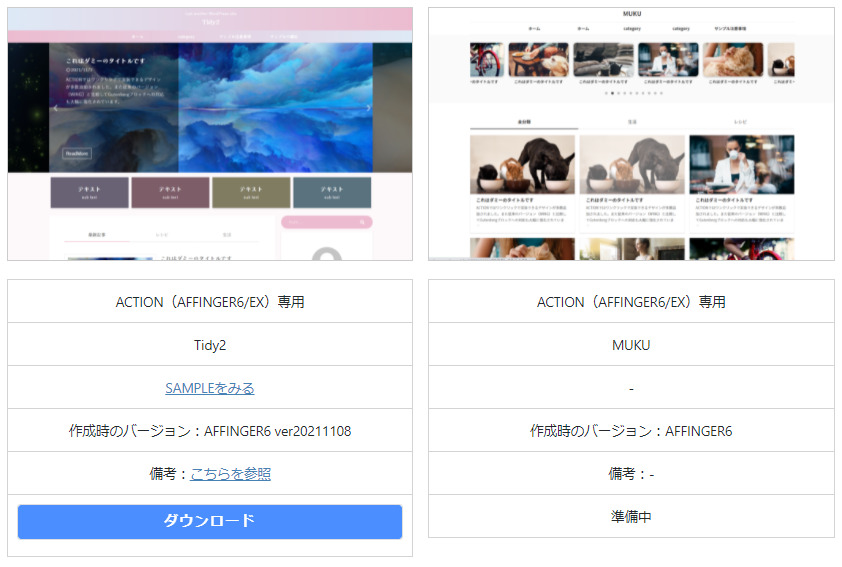This screenshot has height=567, width=842.
Task: Click the ReadMore button in Tidy2 slider
Action: [77, 154]
